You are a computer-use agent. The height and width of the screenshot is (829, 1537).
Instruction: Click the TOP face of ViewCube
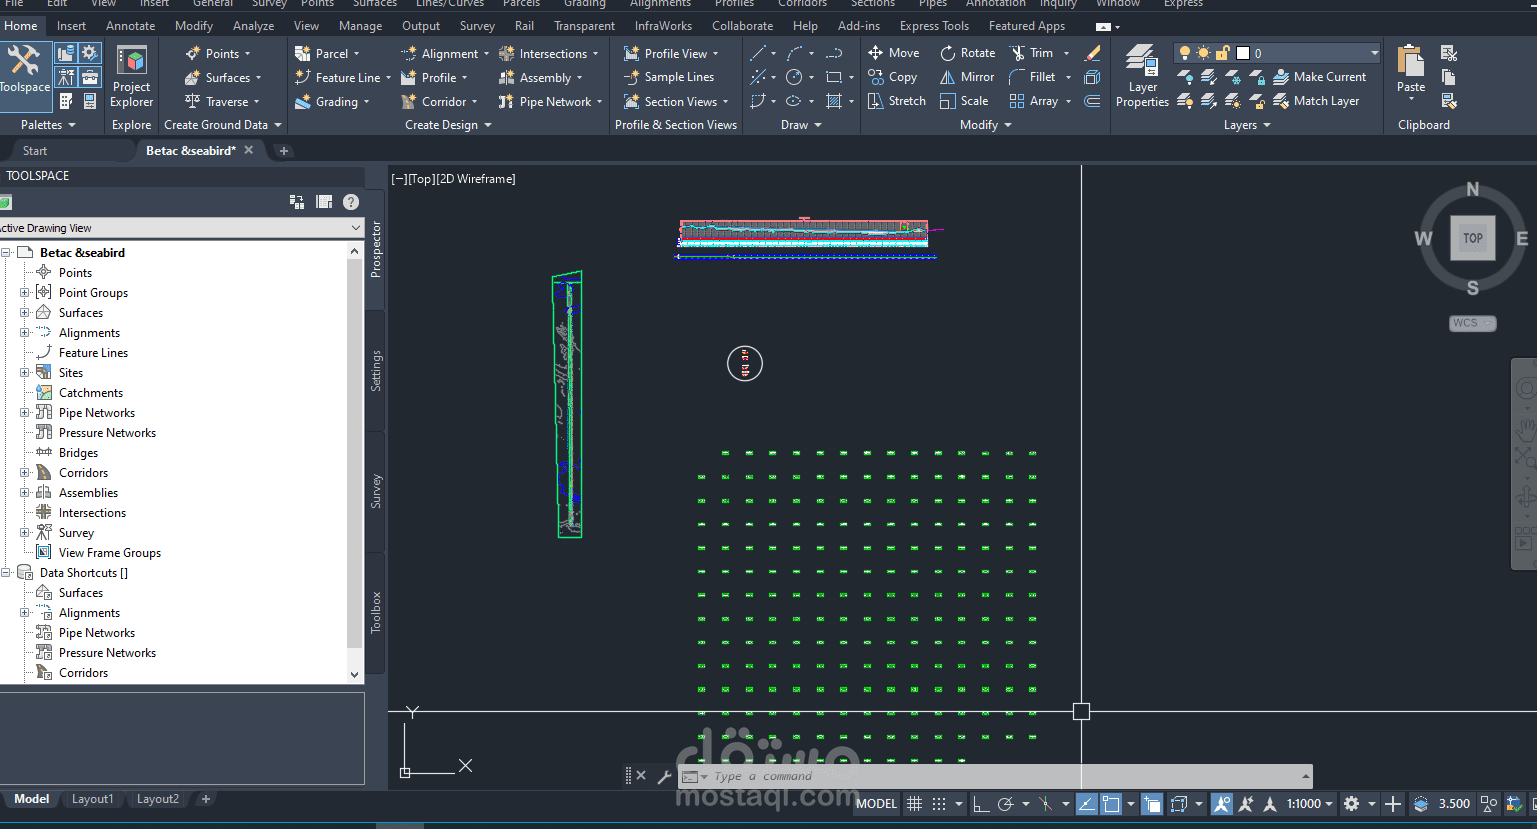(1473, 238)
